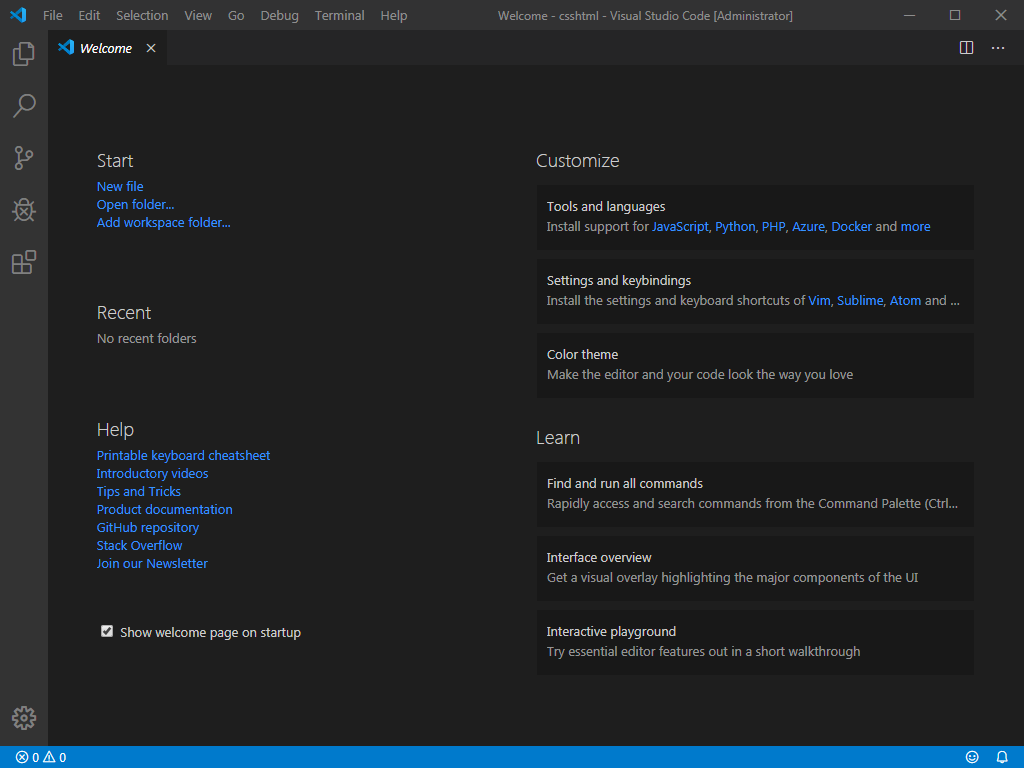The width and height of the screenshot is (1024, 768).
Task: Click the warnings count in status bar
Action: point(55,758)
